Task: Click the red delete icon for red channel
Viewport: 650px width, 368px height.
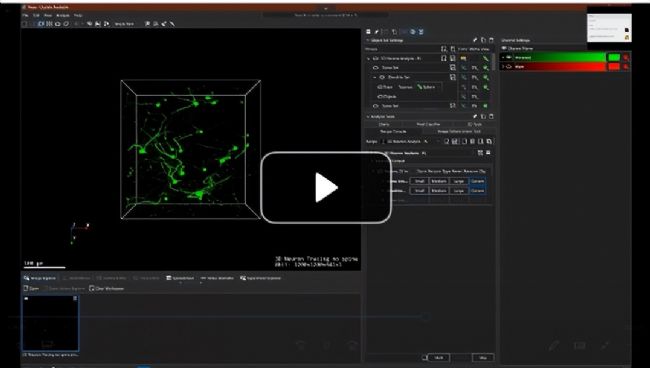Action: (x=626, y=66)
